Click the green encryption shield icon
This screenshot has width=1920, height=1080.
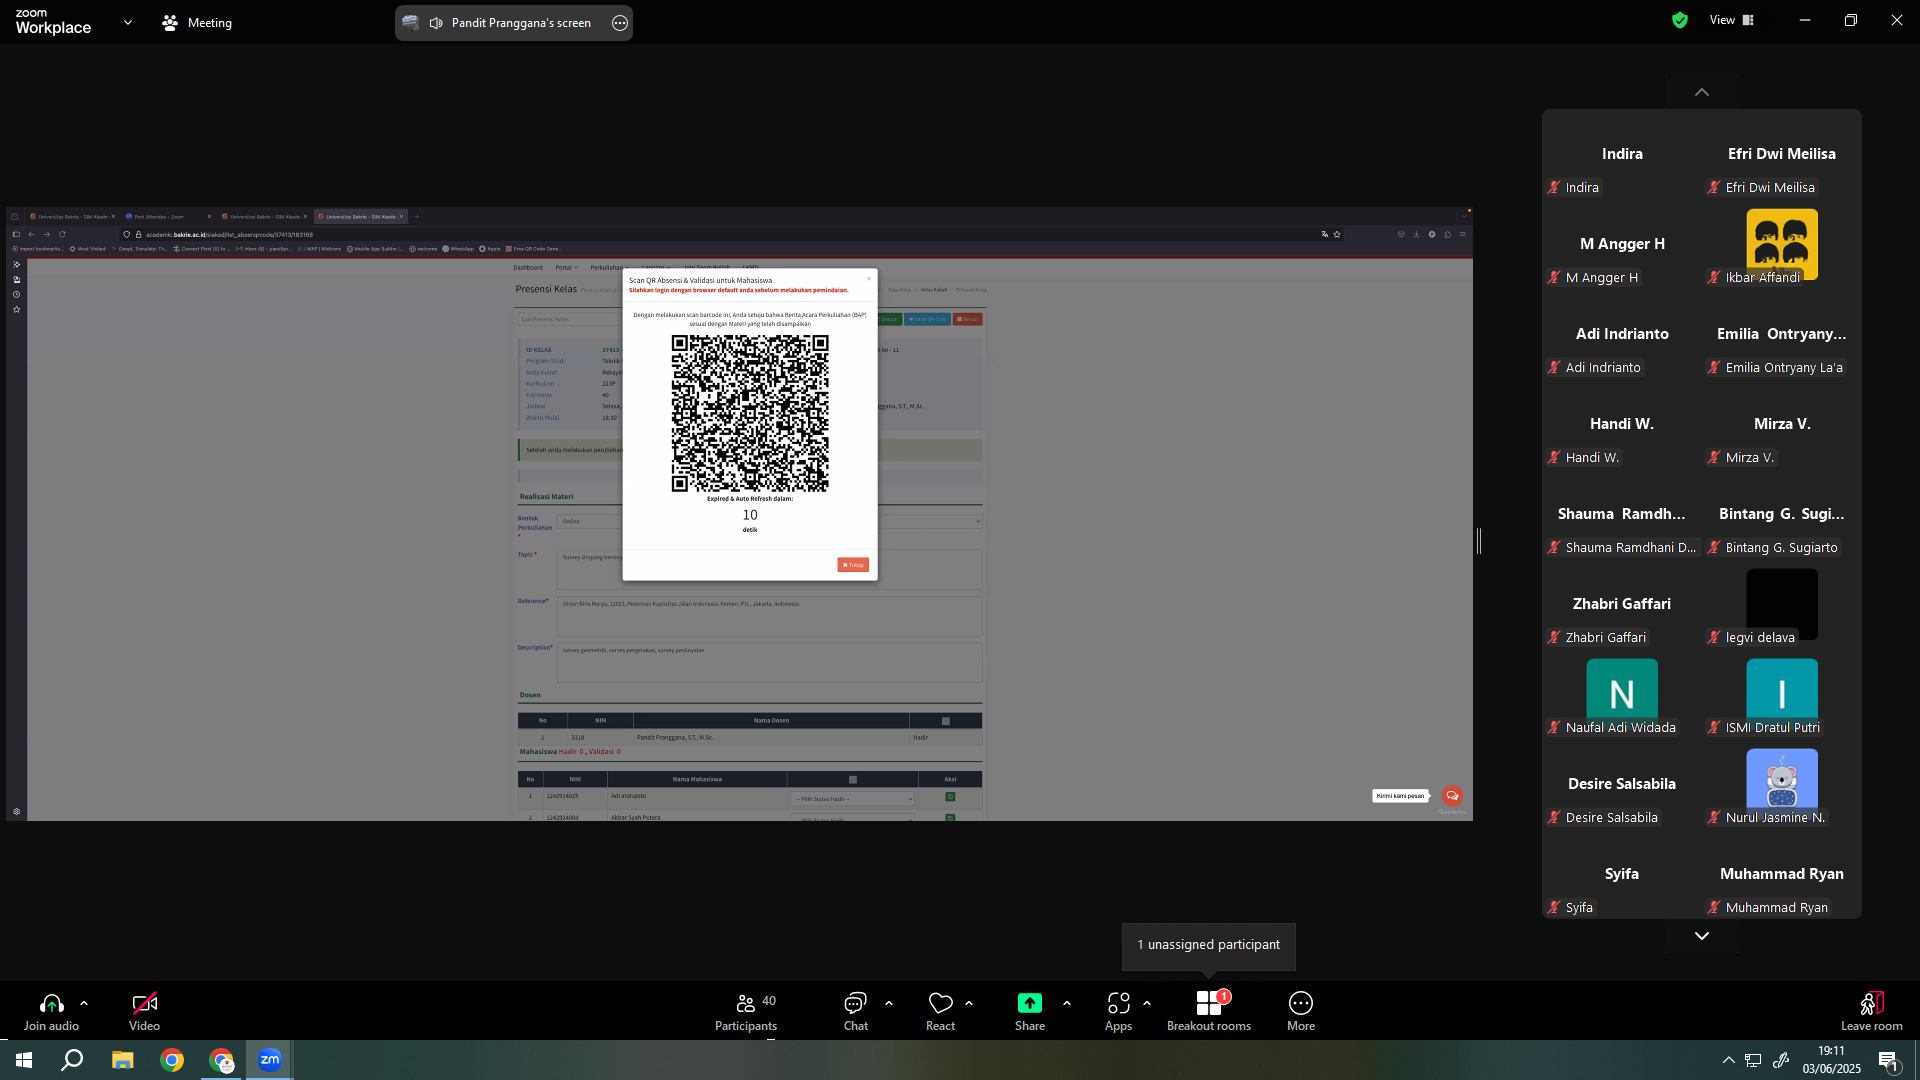click(1680, 20)
